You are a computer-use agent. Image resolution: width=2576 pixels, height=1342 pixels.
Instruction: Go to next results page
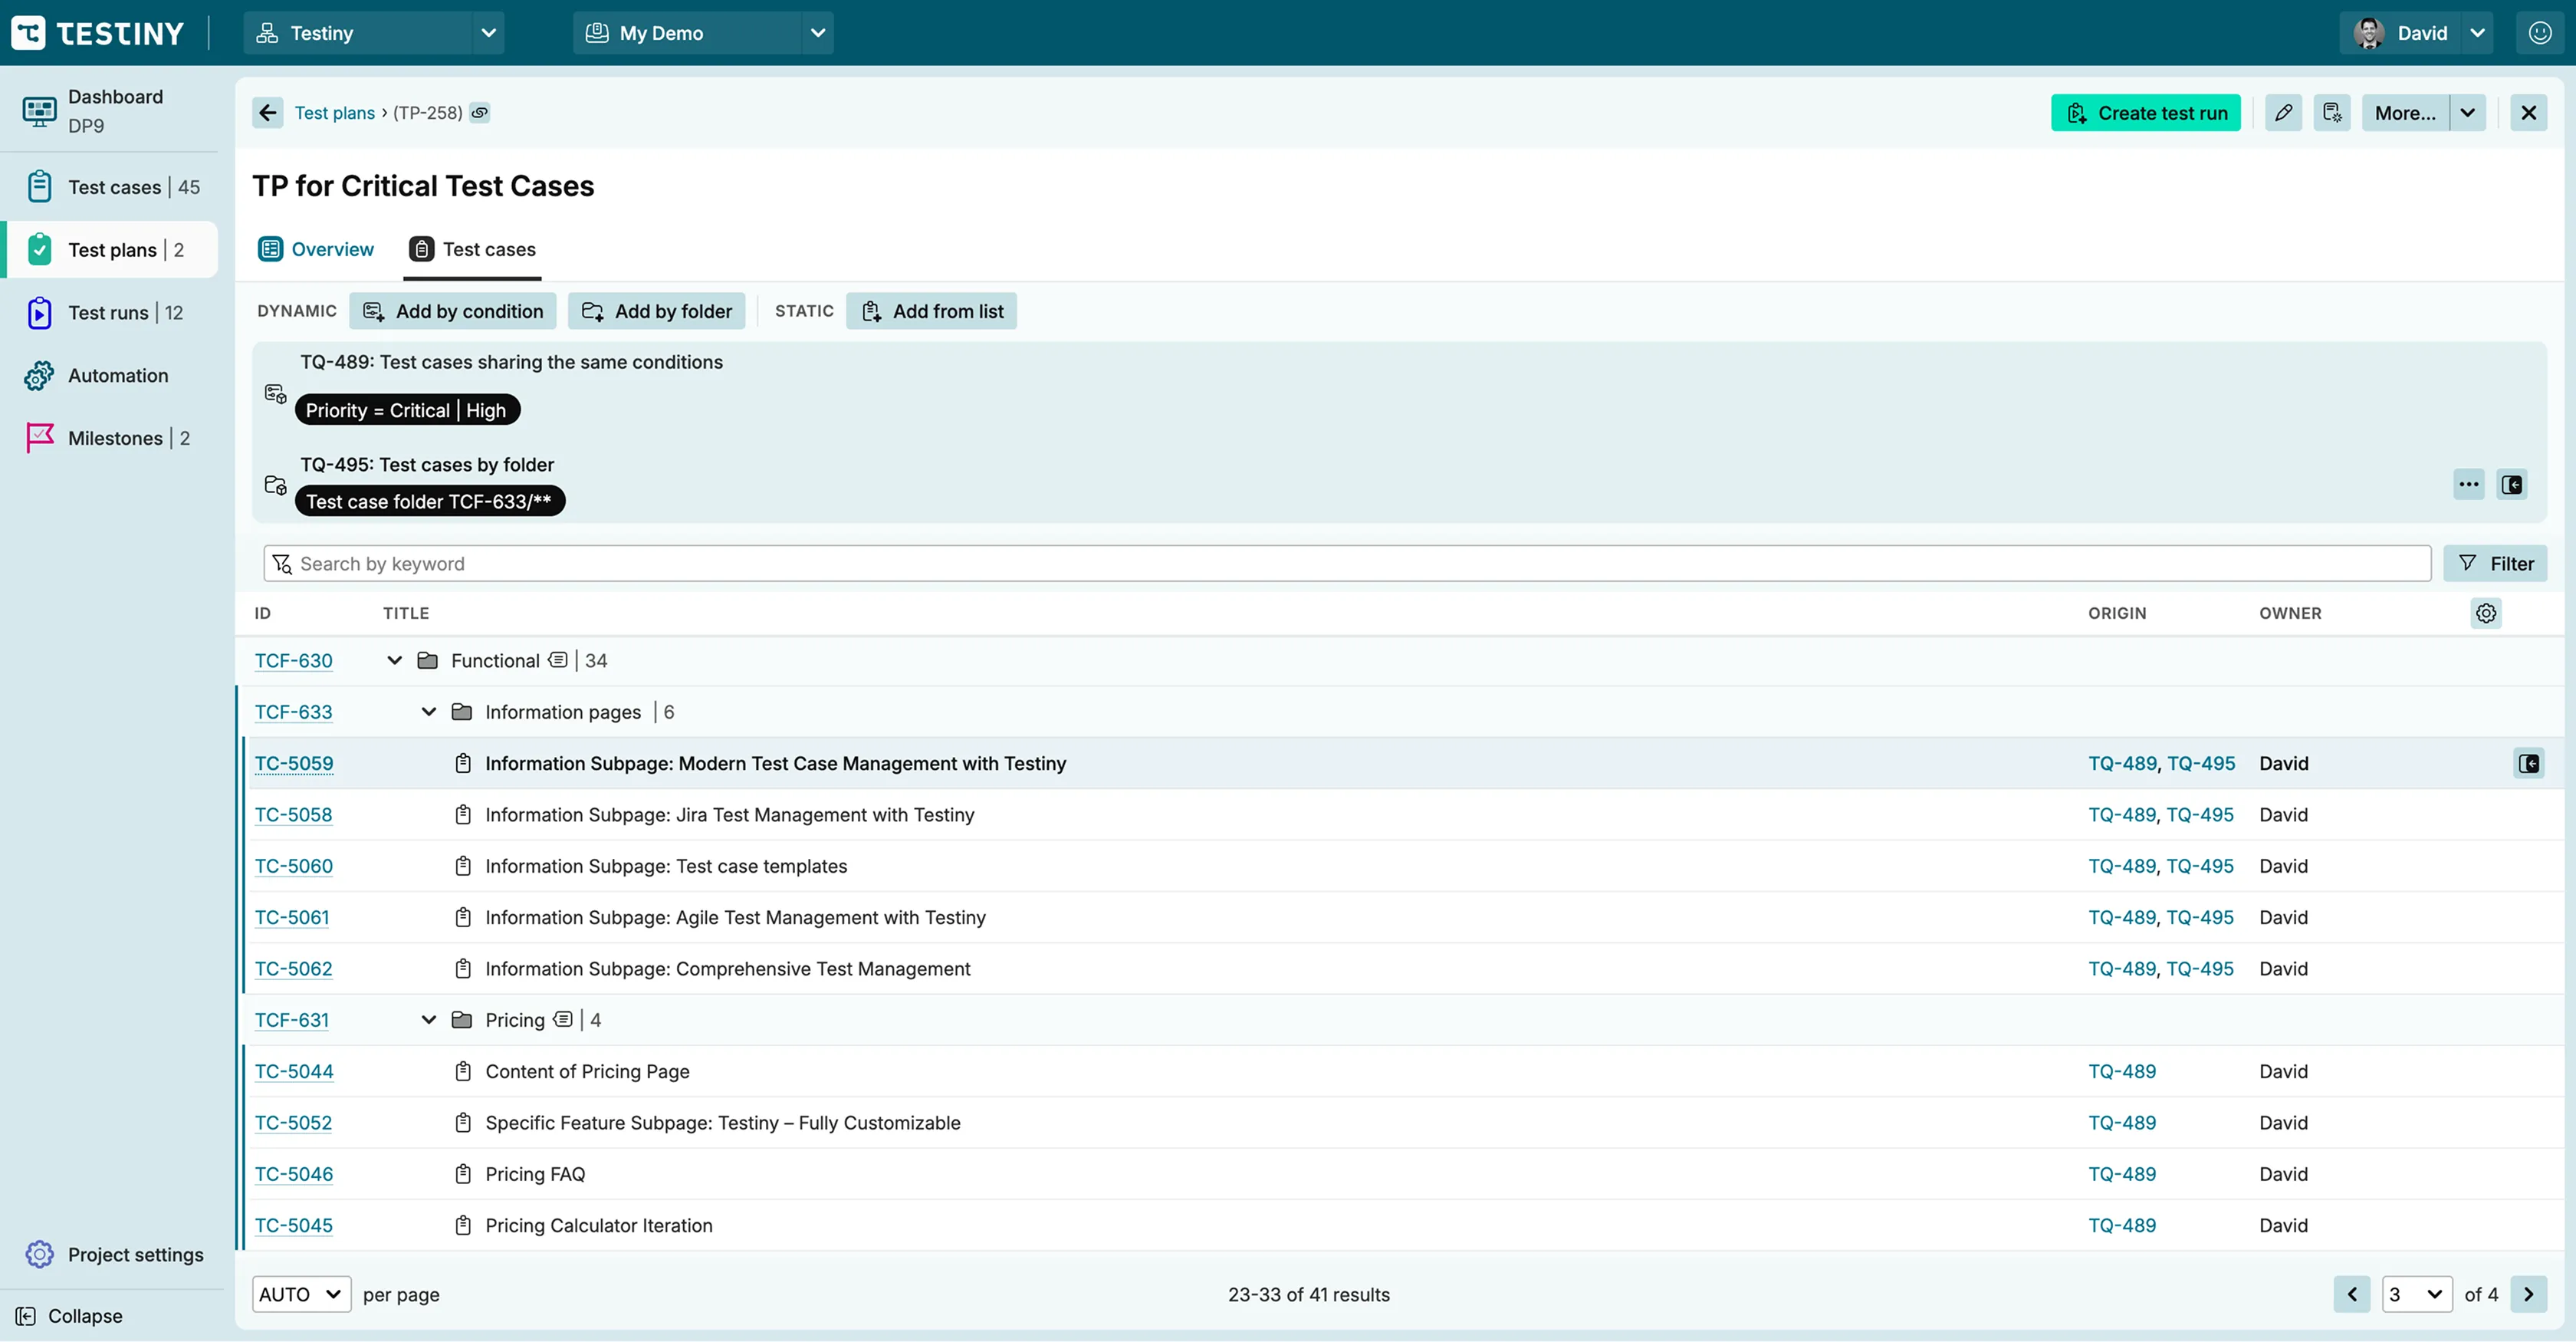(2528, 1294)
